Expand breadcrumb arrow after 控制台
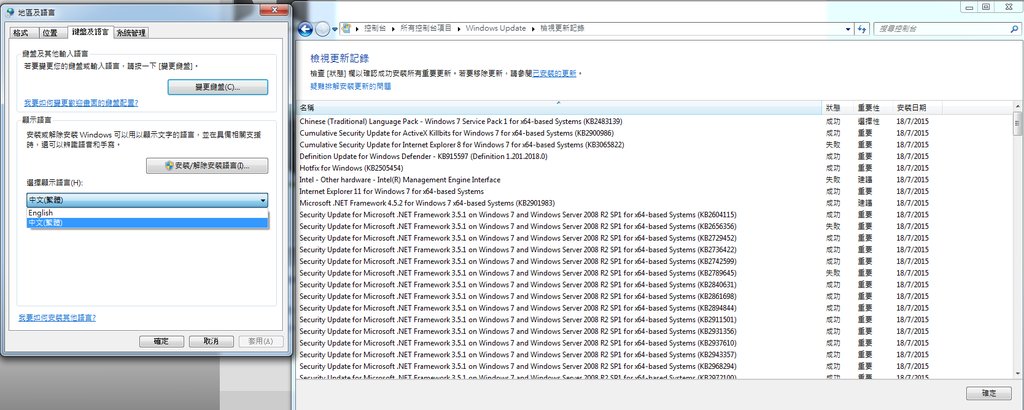The width and height of the screenshot is (1024, 410). coord(392,29)
